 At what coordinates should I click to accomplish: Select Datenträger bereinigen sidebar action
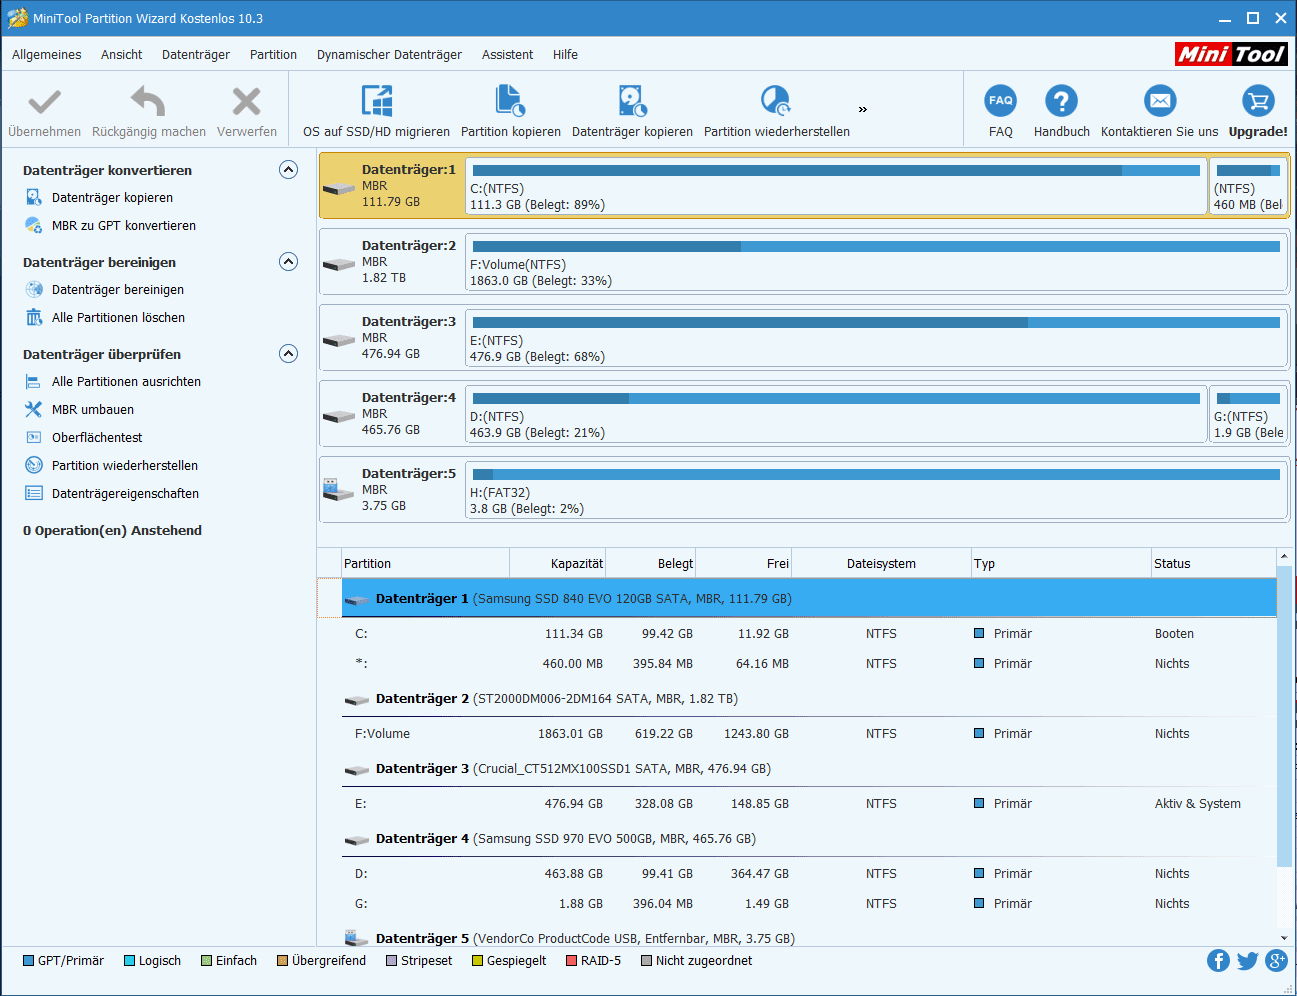pos(118,290)
